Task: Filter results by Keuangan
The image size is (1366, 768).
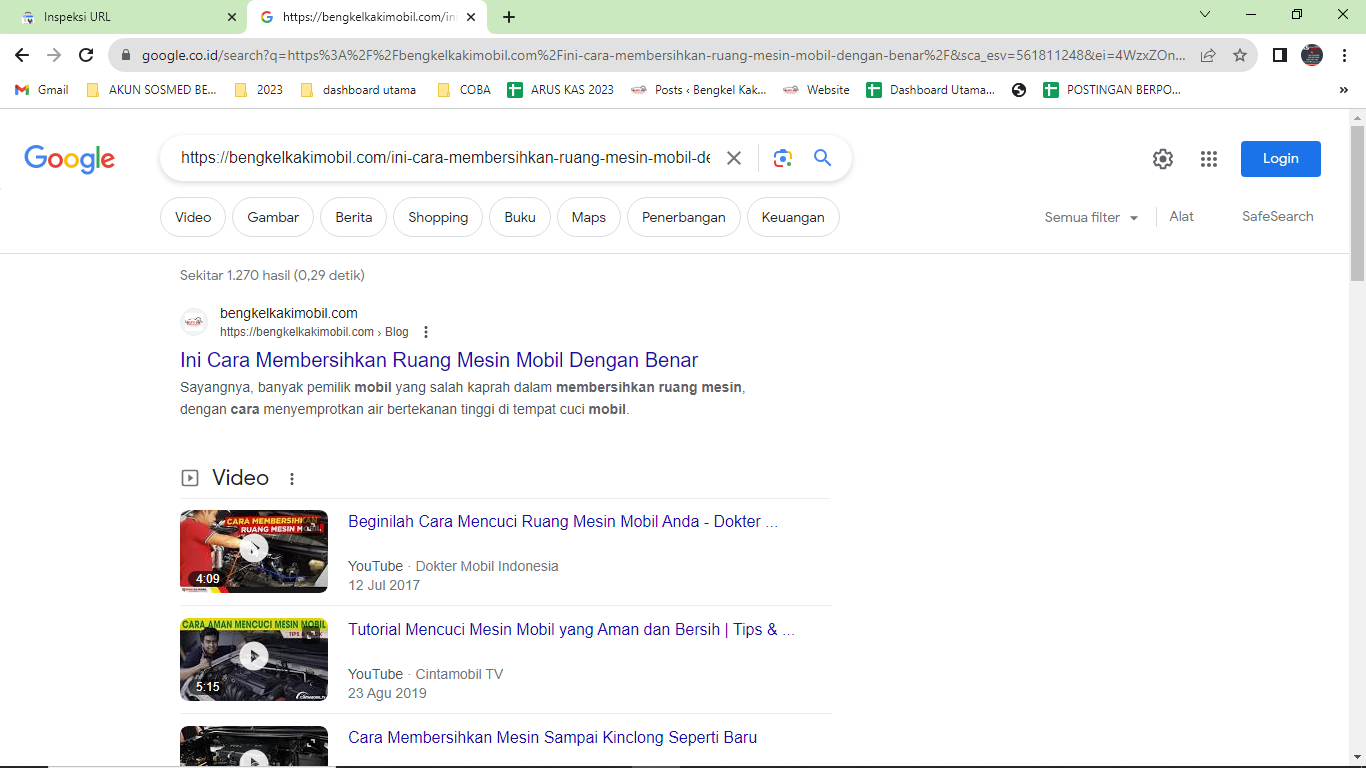Action: 793,217
